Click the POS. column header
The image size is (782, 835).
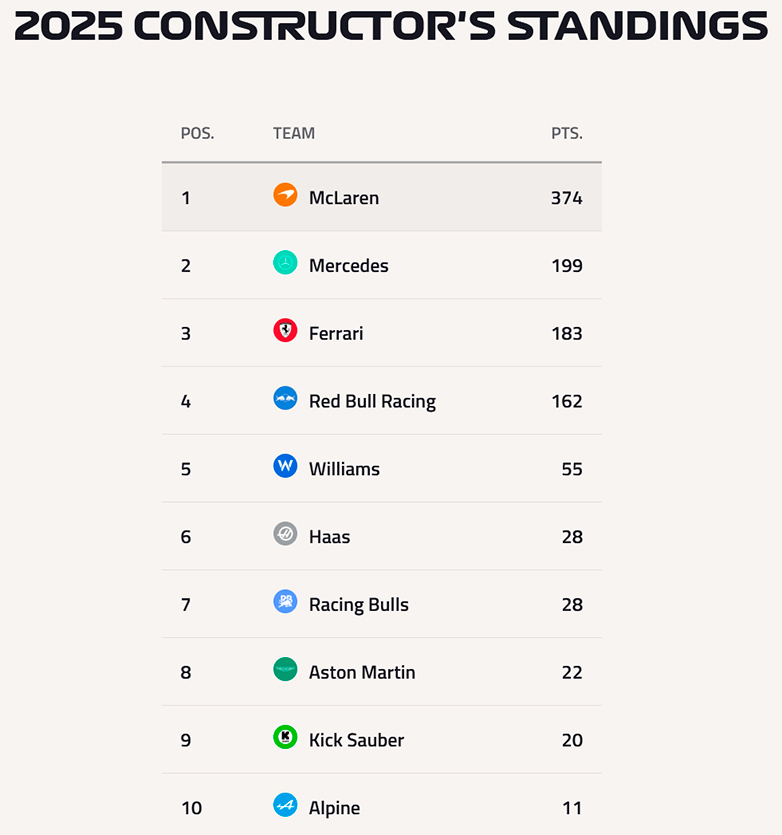pos(197,133)
